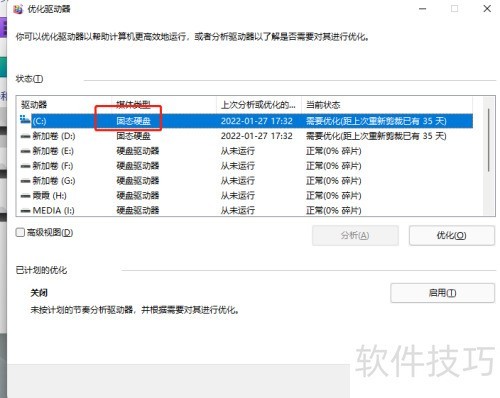The width and height of the screenshot is (500, 398).
Task: Click 固态硬盘 media type in C: row
Action: [133, 121]
